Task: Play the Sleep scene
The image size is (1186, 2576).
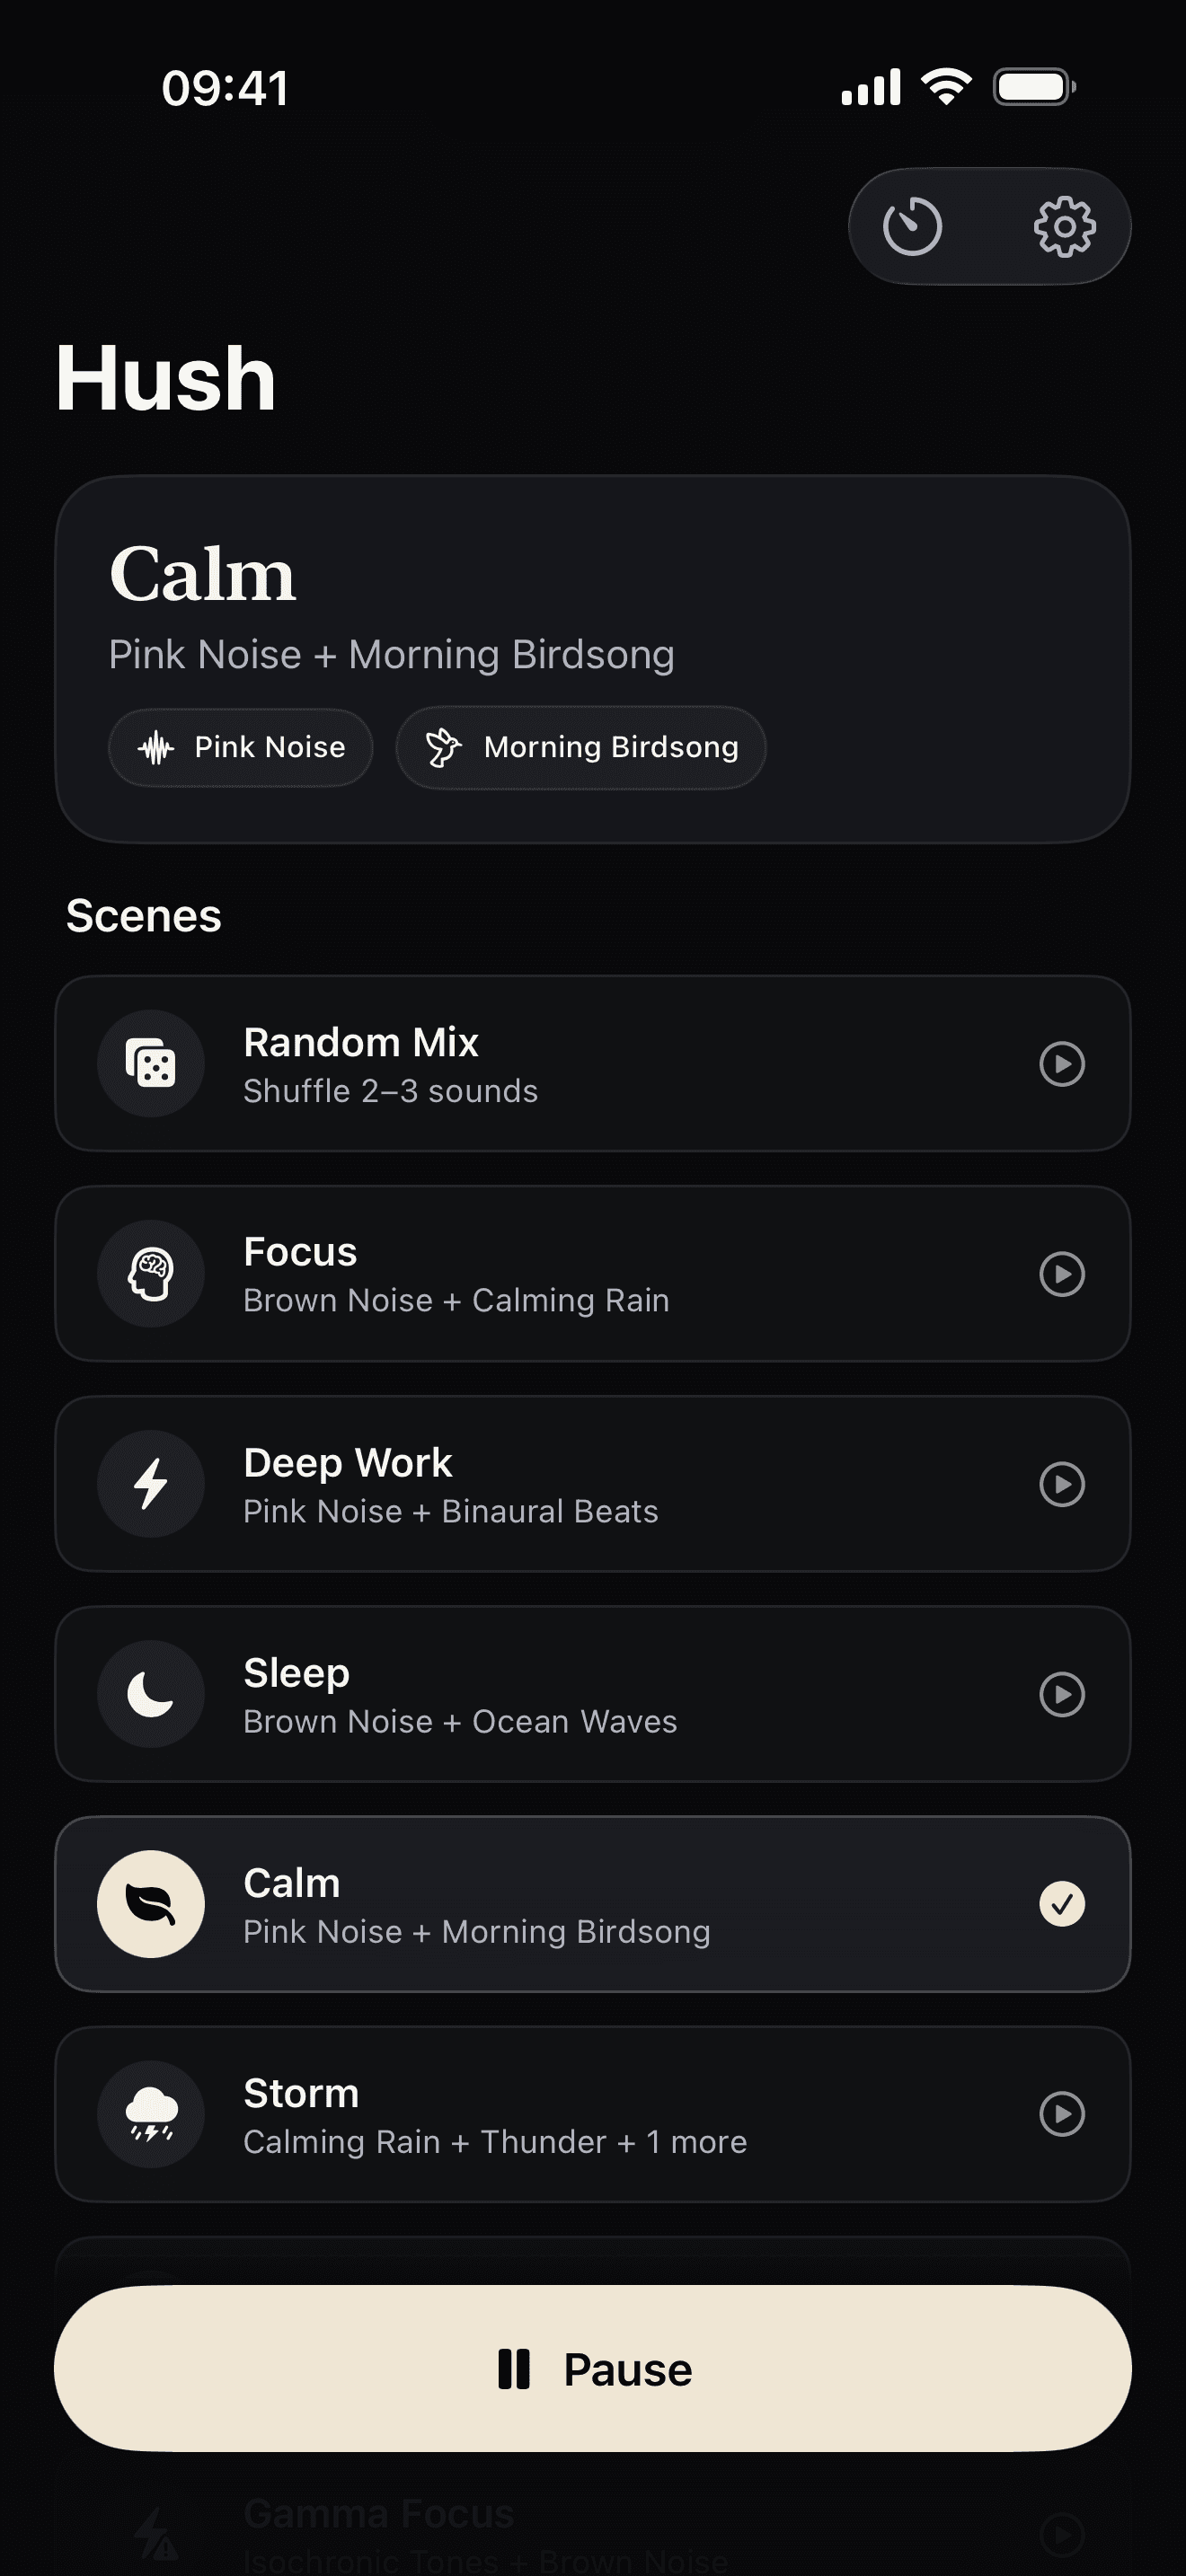Action: tap(1062, 1694)
